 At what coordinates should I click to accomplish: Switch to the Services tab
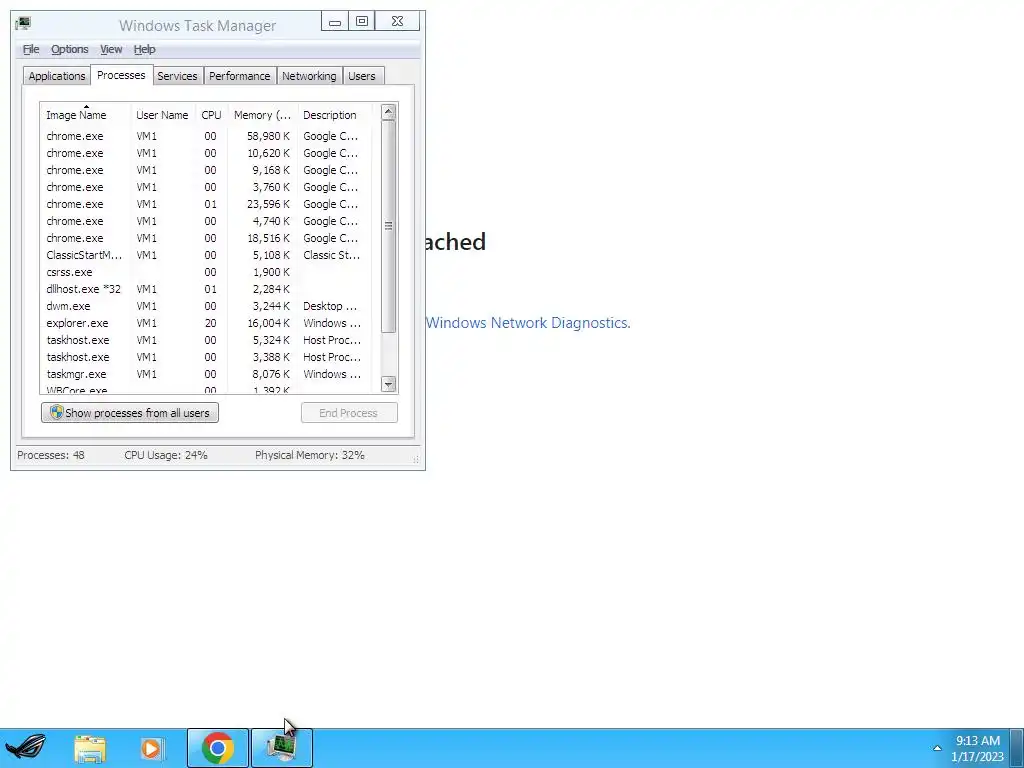pos(177,76)
